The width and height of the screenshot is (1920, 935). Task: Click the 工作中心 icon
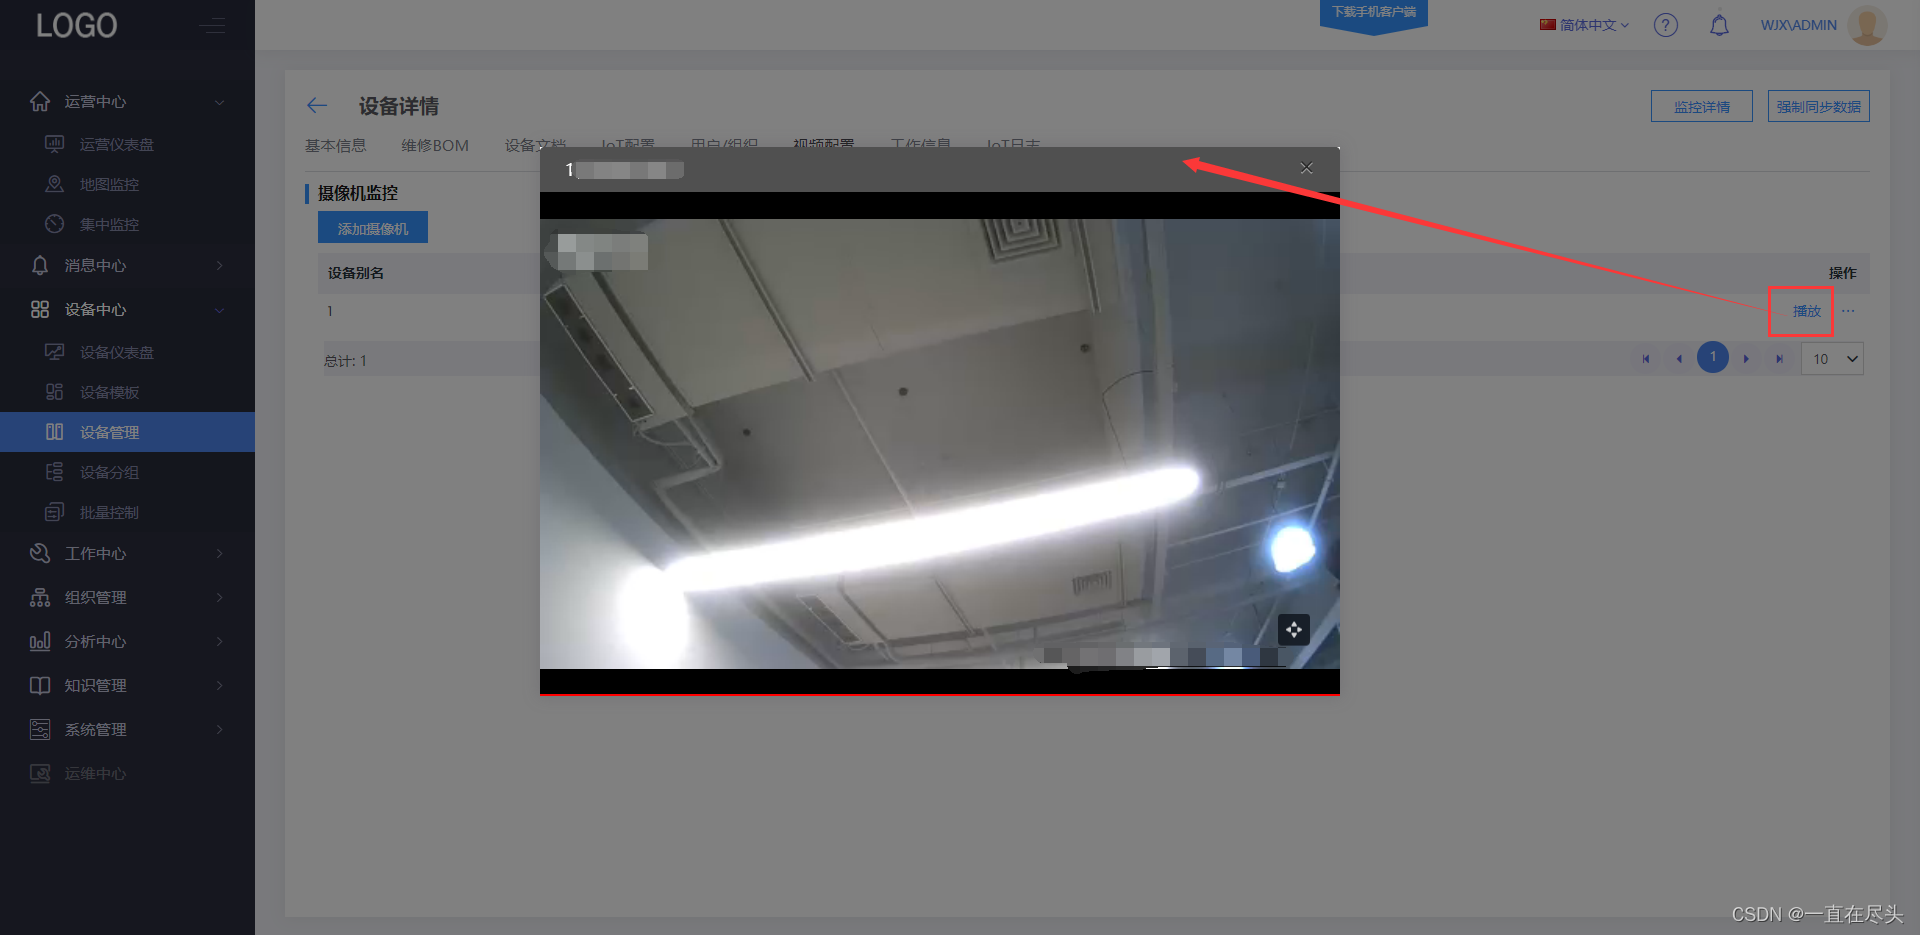pos(40,553)
